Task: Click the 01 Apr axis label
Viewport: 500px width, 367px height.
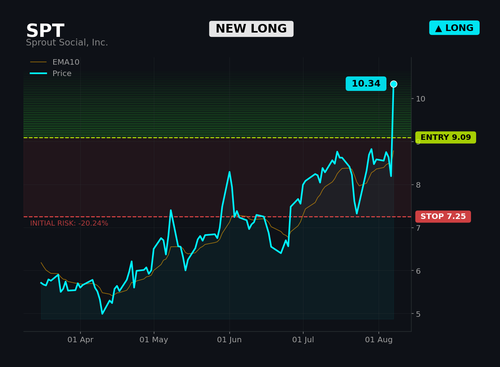Action: pyautogui.click(x=80, y=340)
